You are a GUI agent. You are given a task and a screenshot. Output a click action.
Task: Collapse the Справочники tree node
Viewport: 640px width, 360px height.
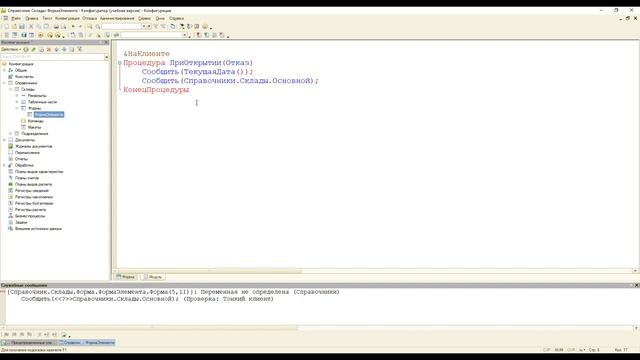[x=4, y=83]
